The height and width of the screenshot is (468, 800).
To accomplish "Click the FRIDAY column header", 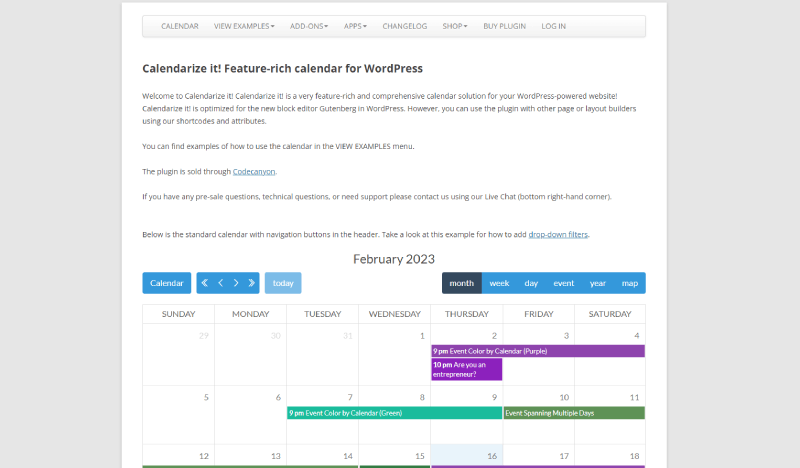I will (539, 314).
